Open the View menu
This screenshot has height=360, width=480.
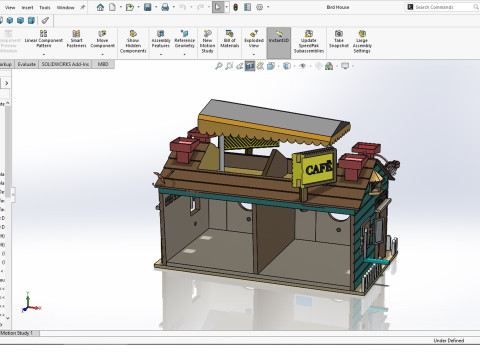click(10, 7)
